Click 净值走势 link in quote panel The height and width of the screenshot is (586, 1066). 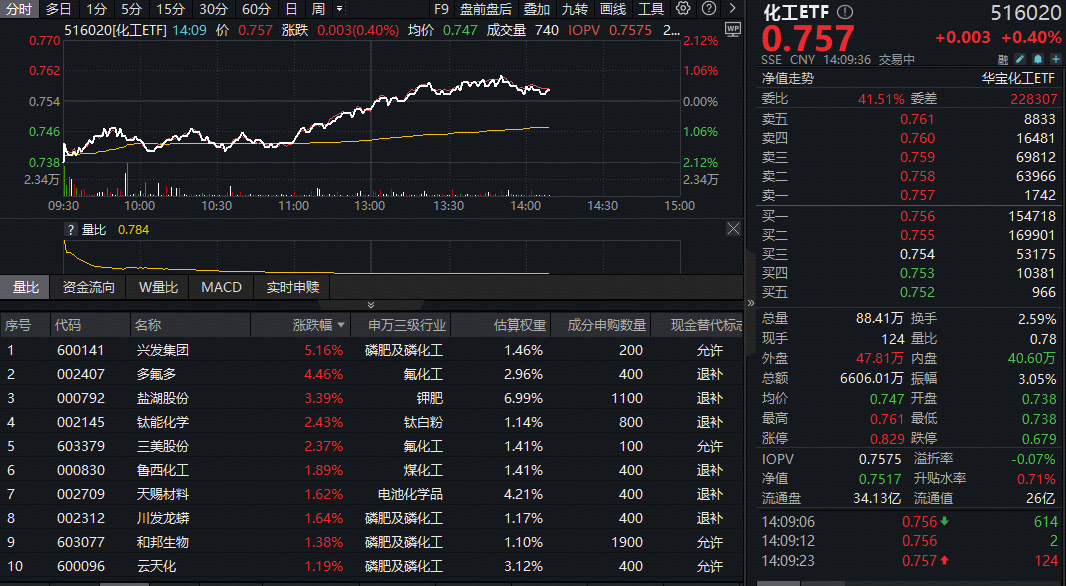[788, 78]
